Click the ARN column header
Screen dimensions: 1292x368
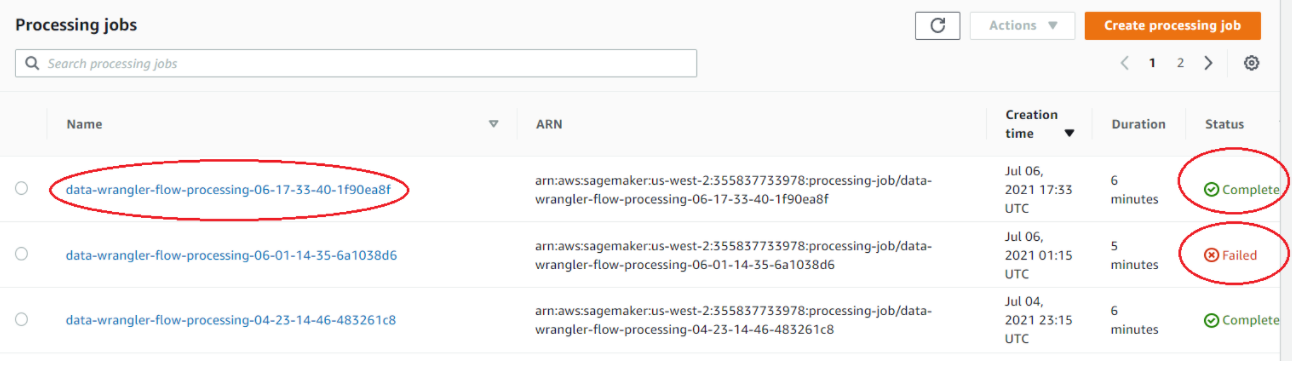(549, 124)
